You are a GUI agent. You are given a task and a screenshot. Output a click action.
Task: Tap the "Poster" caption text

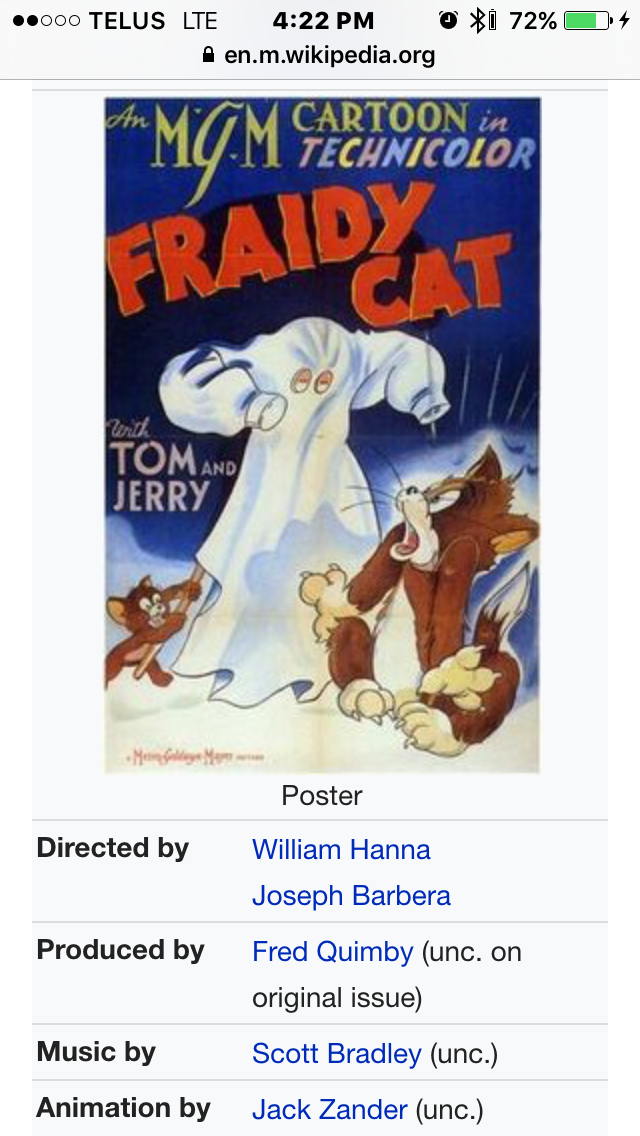pyautogui.click(x=322, y=796)
